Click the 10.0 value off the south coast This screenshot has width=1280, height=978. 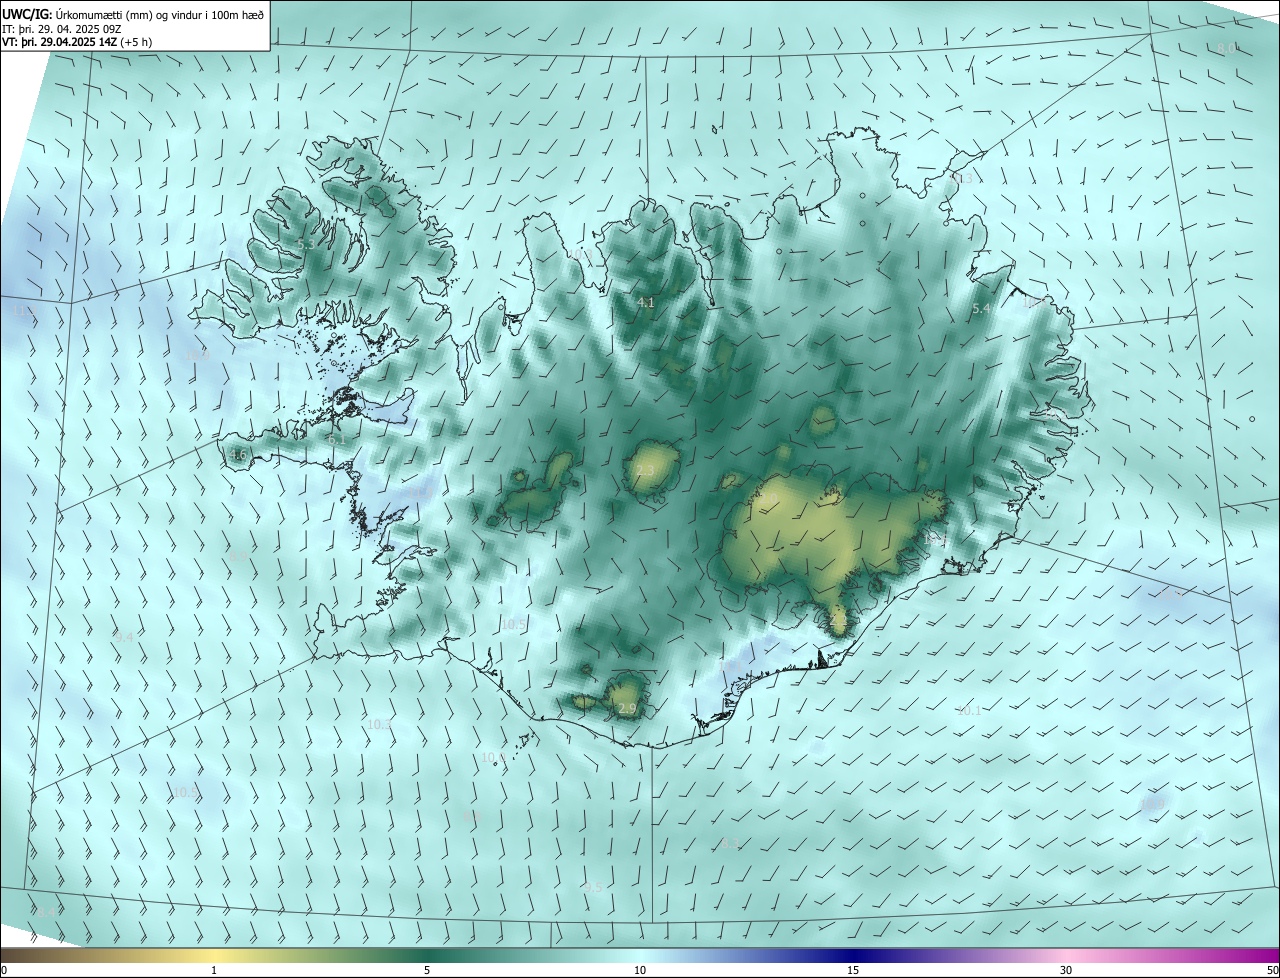493,758
